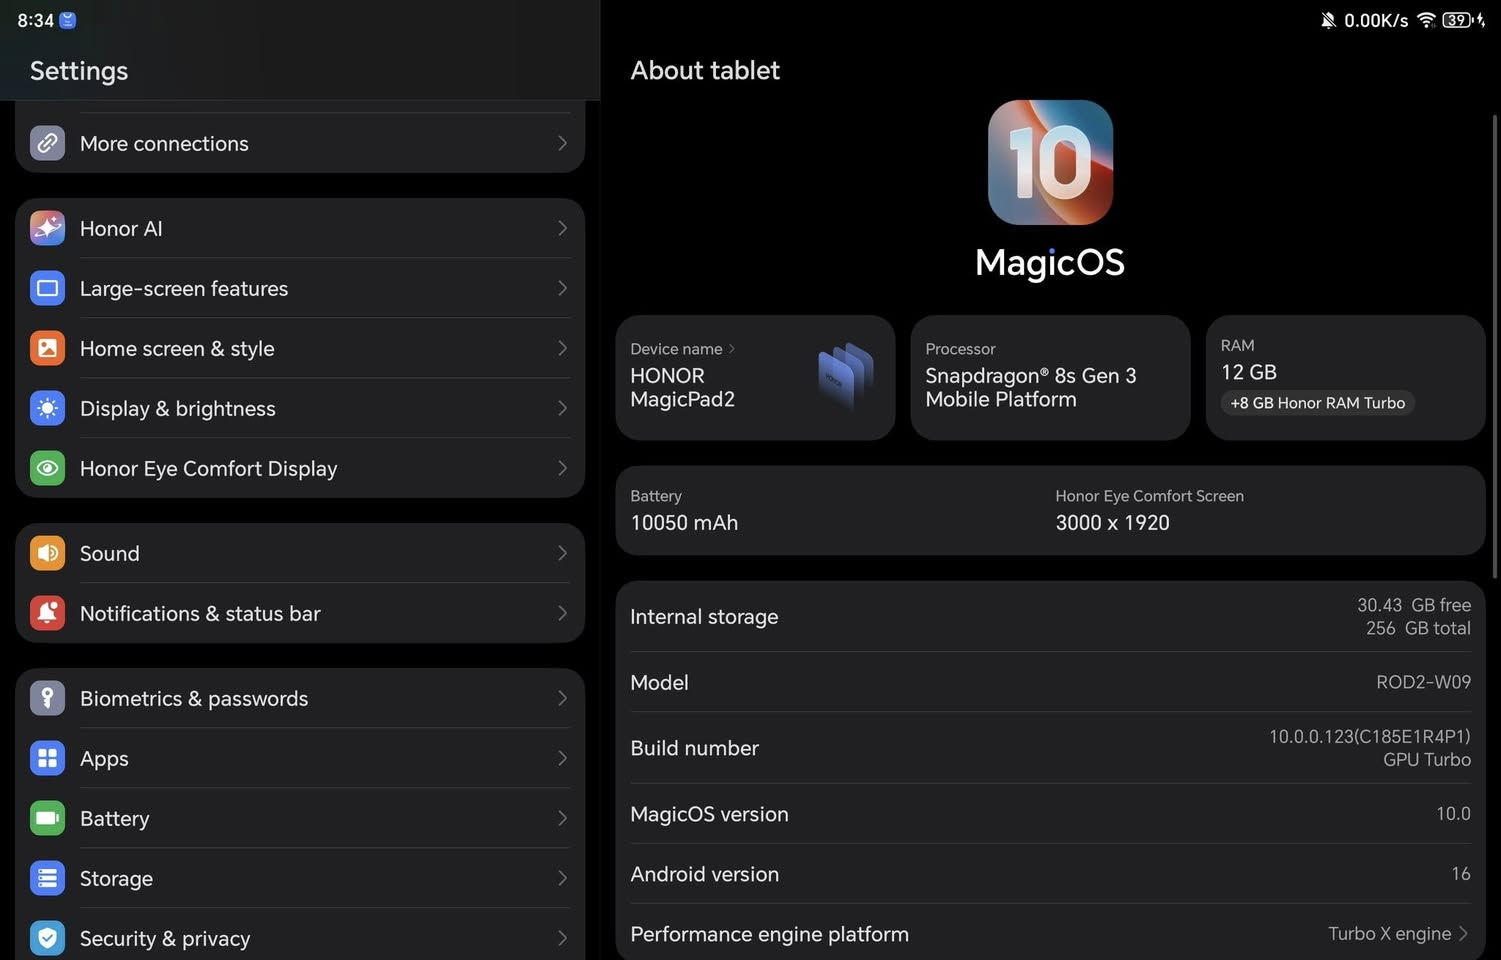Tap the Sound speaker icon
This screenshot has width=1501, height=960.
click(x=47, y=553)
